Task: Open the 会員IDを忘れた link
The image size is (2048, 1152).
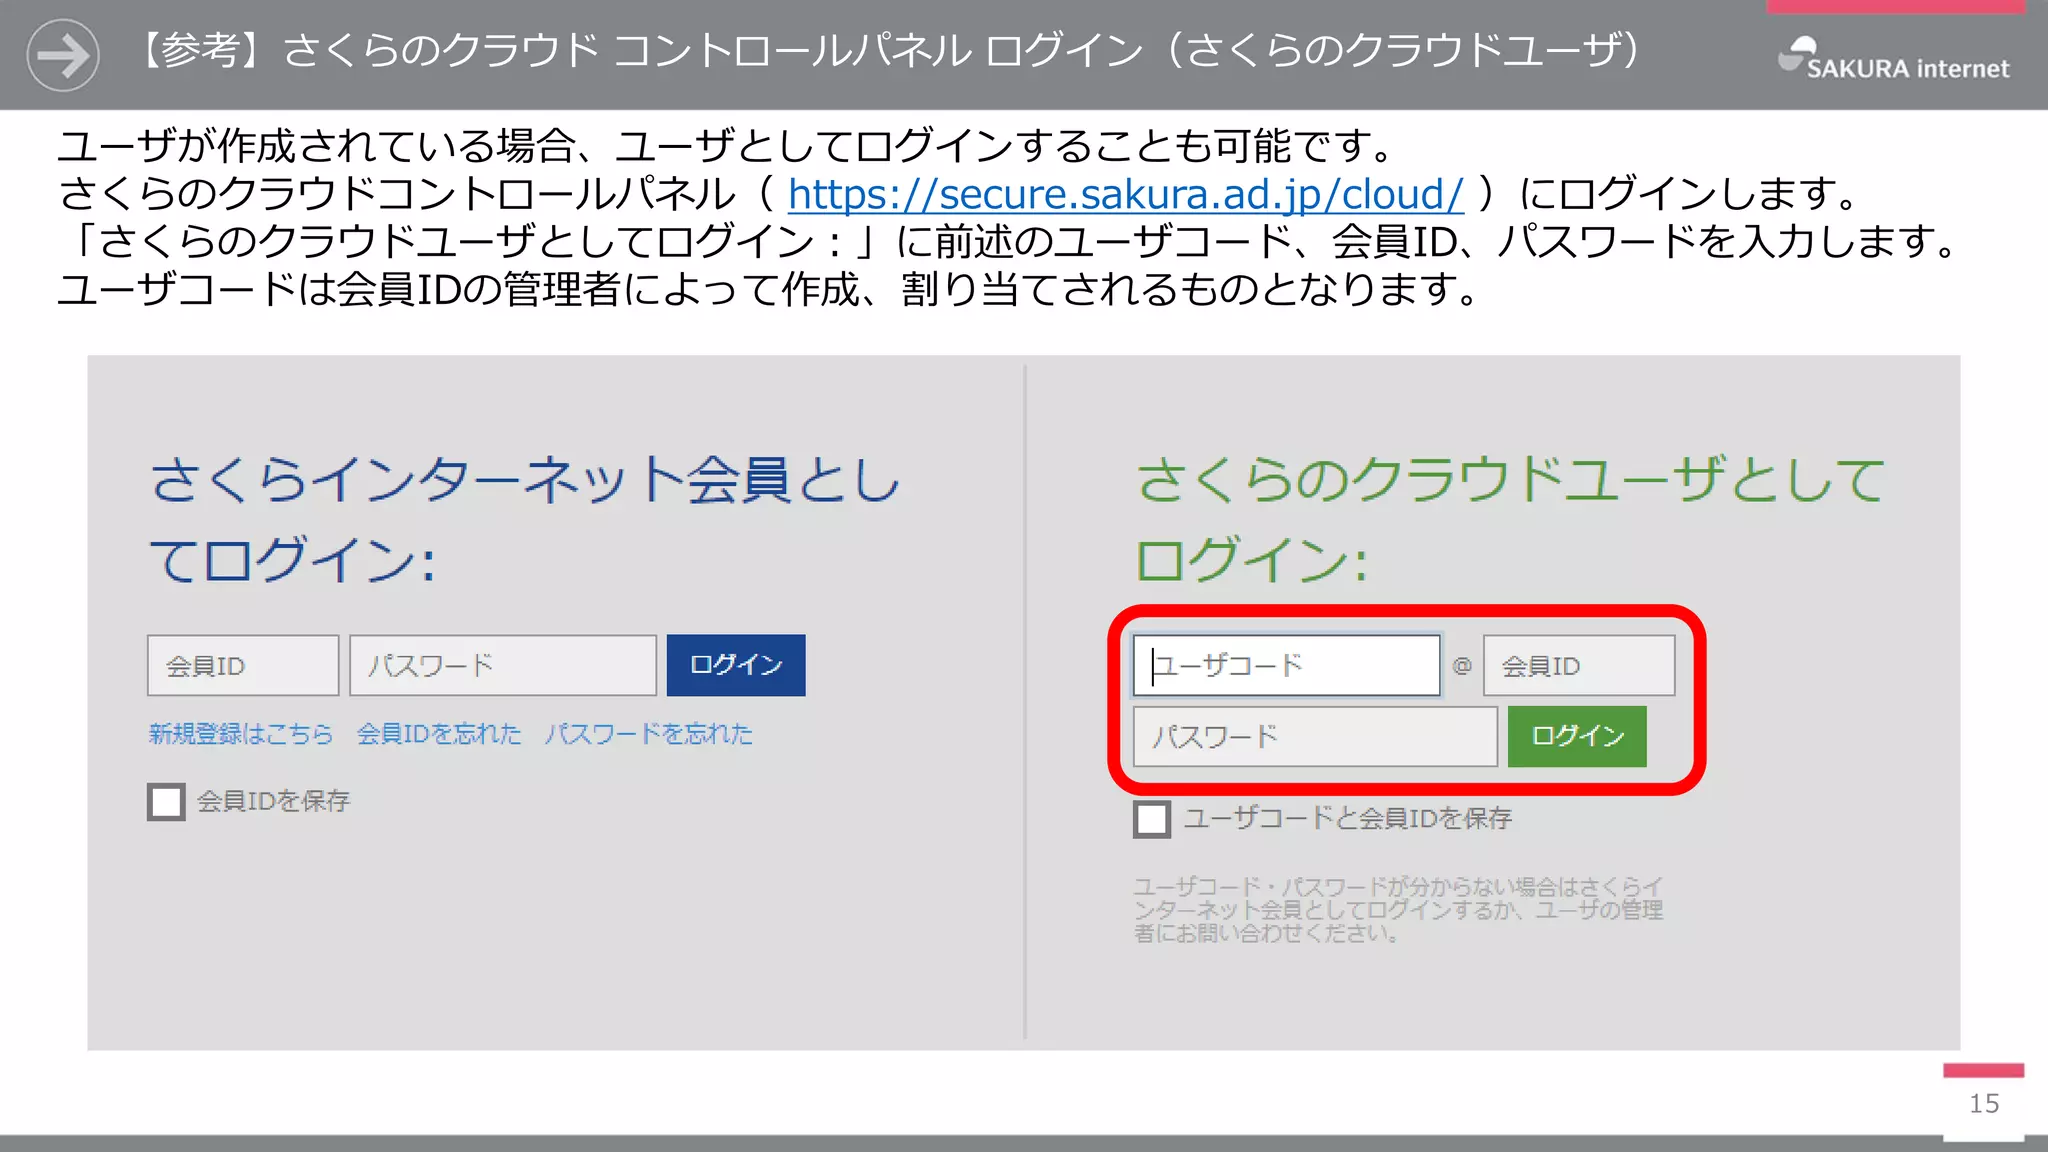Action: click(439, 734)
